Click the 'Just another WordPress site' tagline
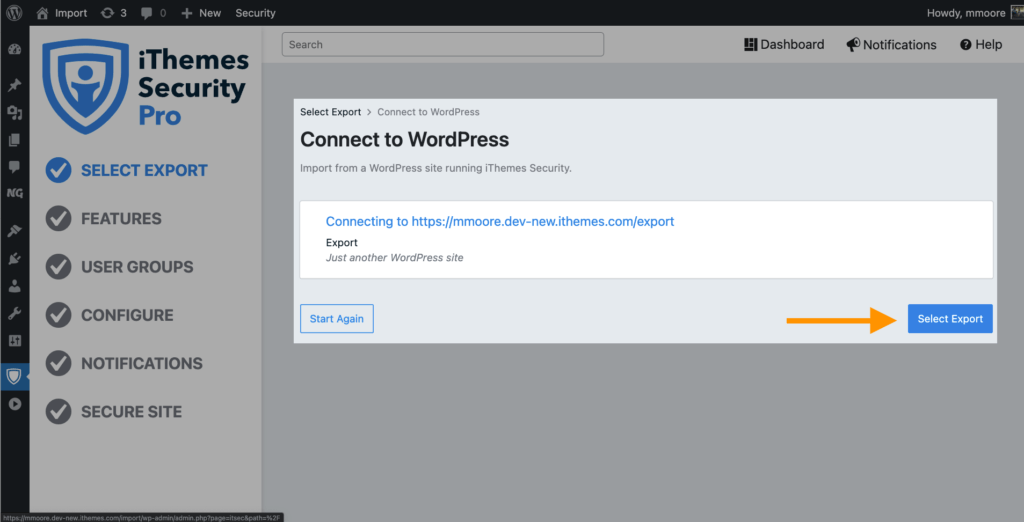Screen dimensions: 1024x522 (394, 257)
